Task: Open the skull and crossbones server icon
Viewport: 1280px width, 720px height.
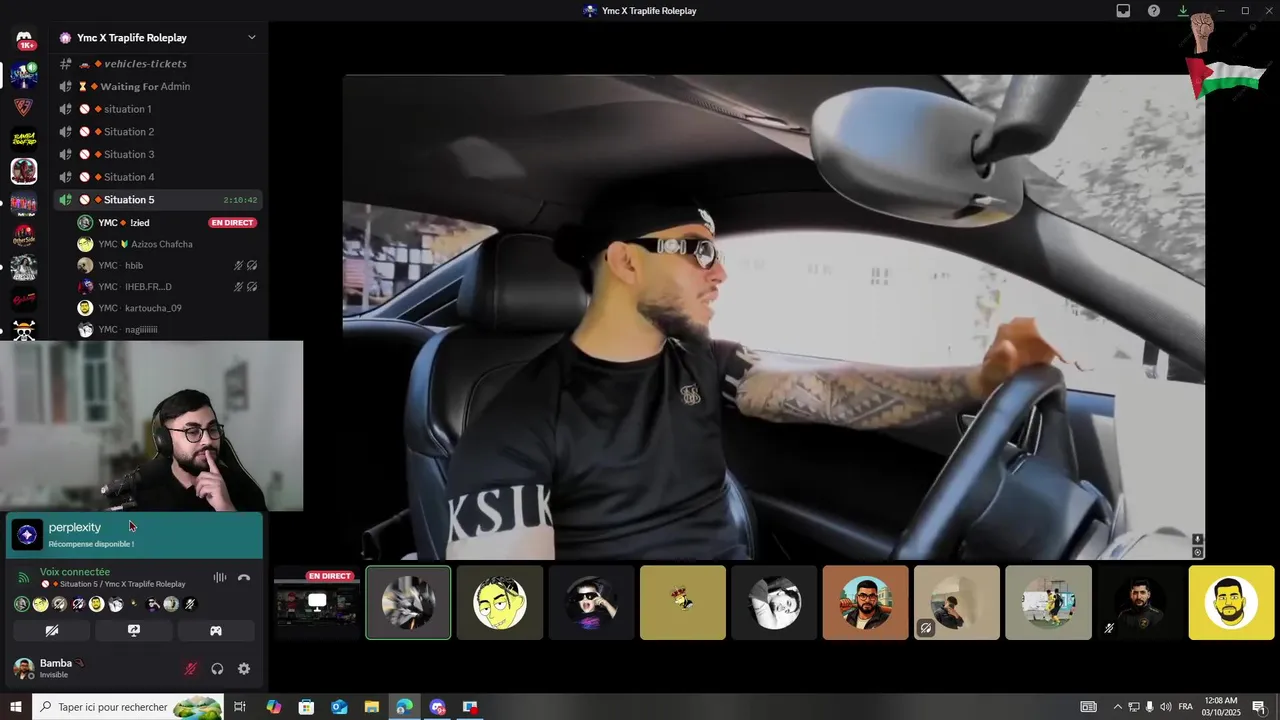Action: [x=24, y=330]
